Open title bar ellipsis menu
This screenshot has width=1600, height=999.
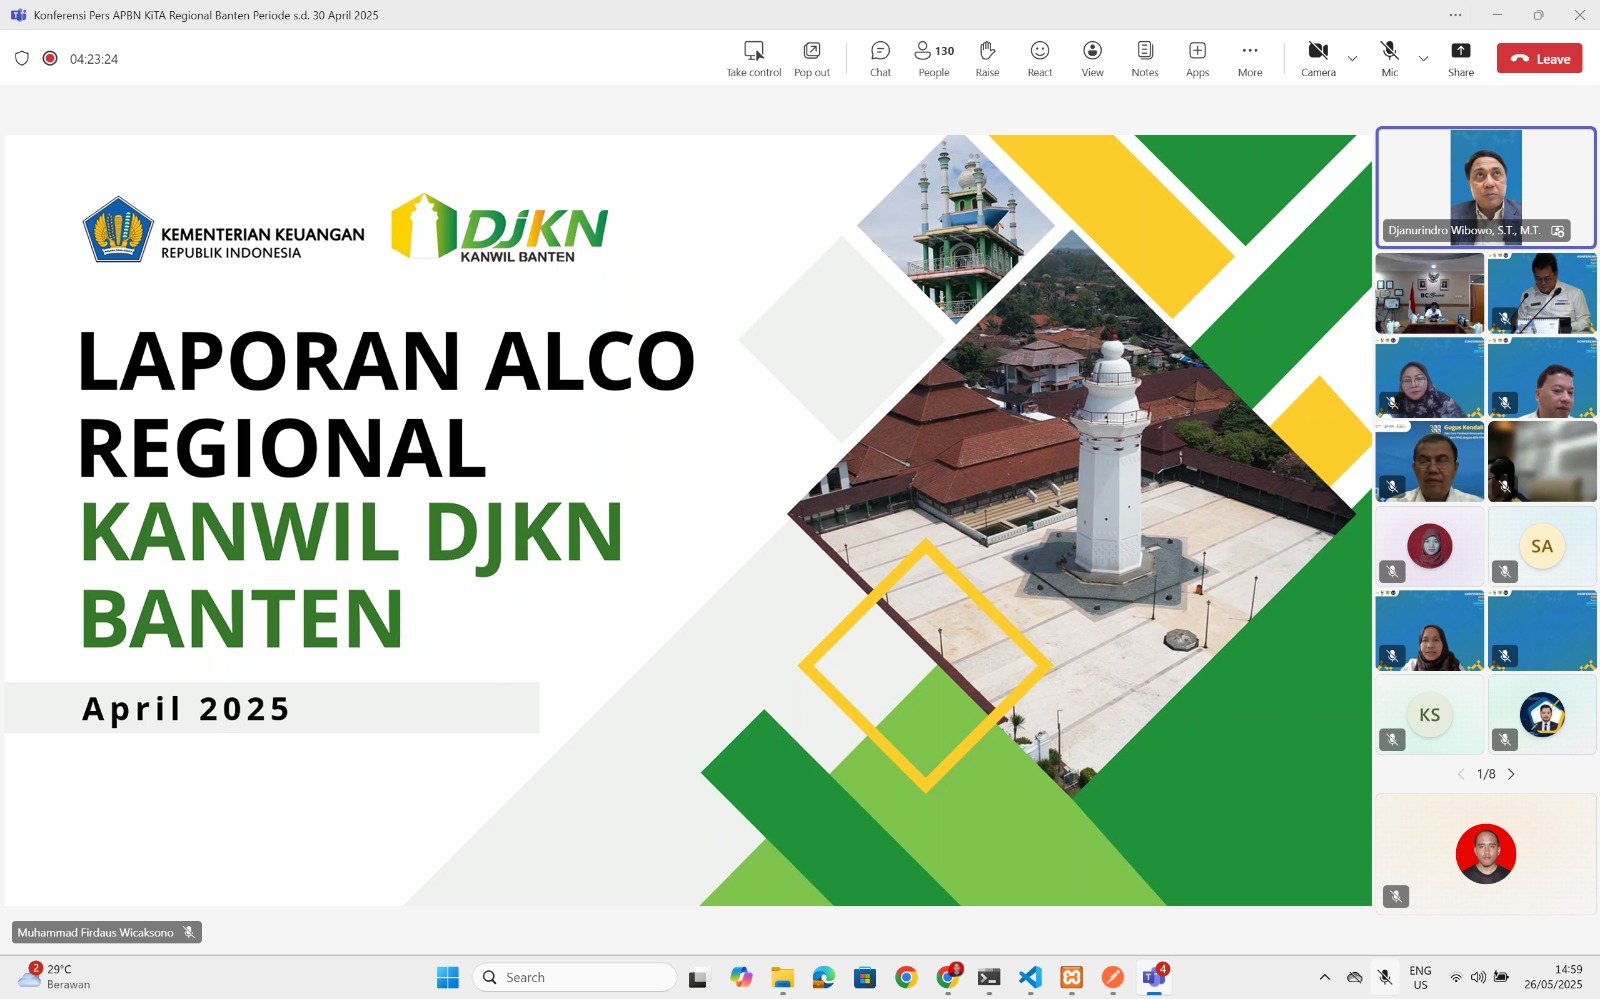point(1455,15)
